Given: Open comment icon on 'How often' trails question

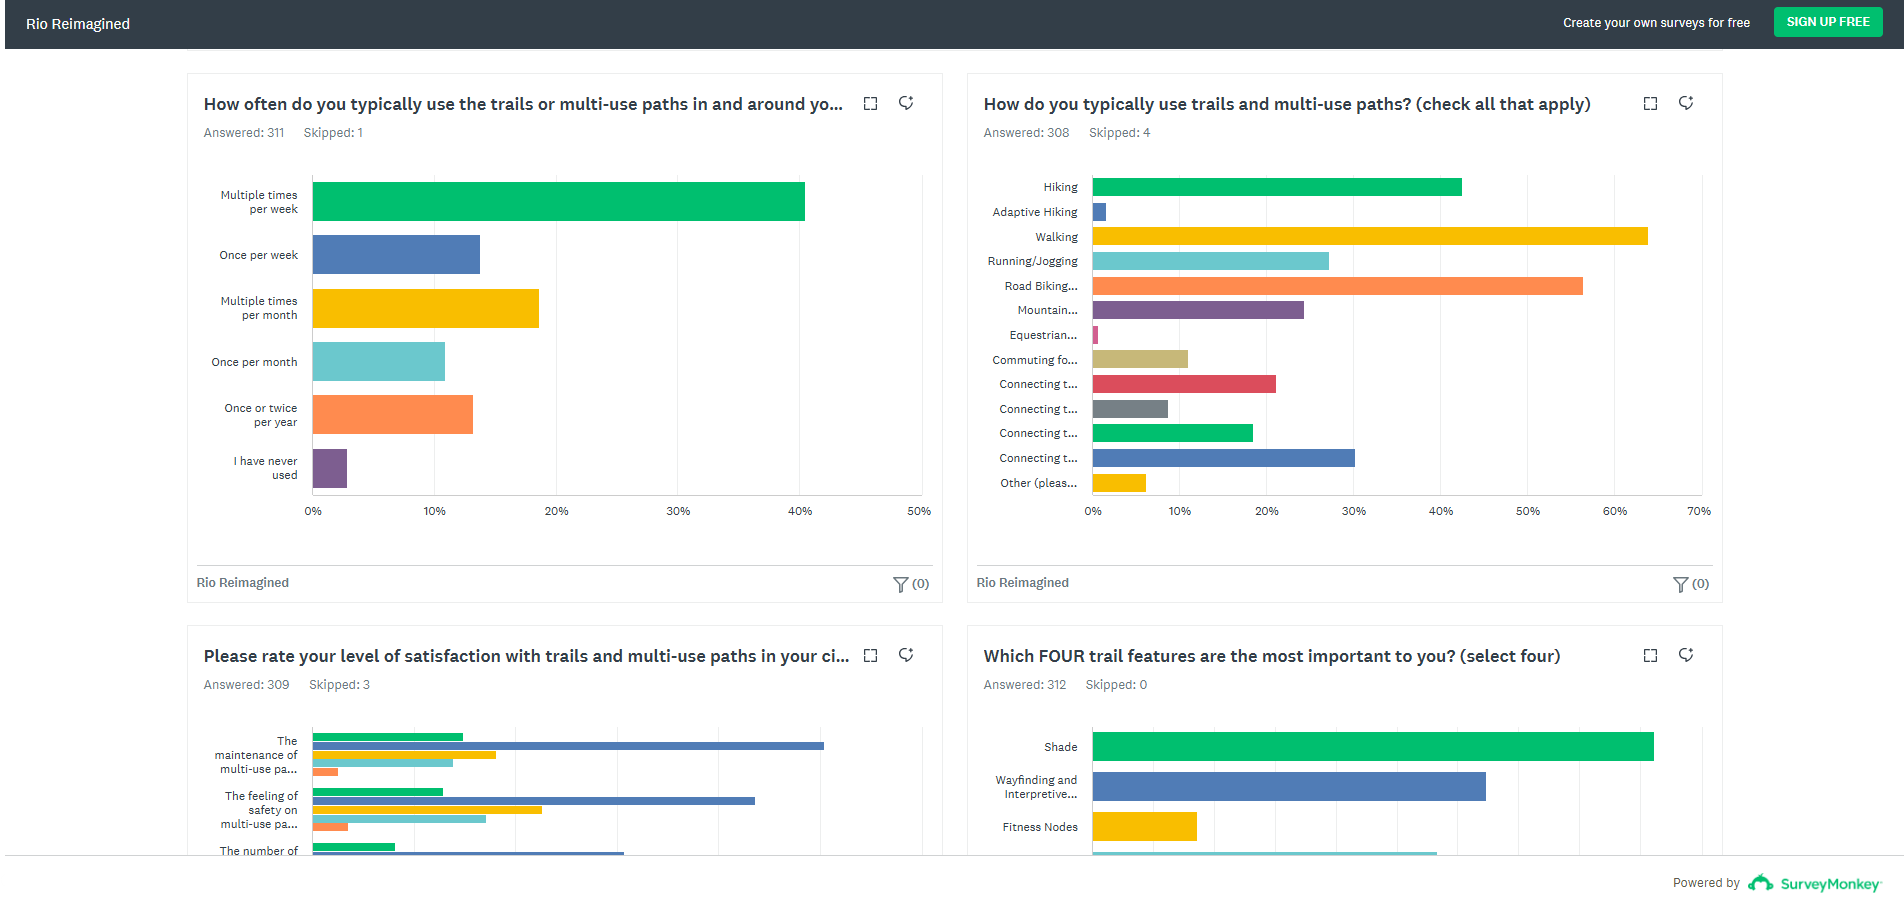Looking at the screenshot, I should [x=906, y=103].
